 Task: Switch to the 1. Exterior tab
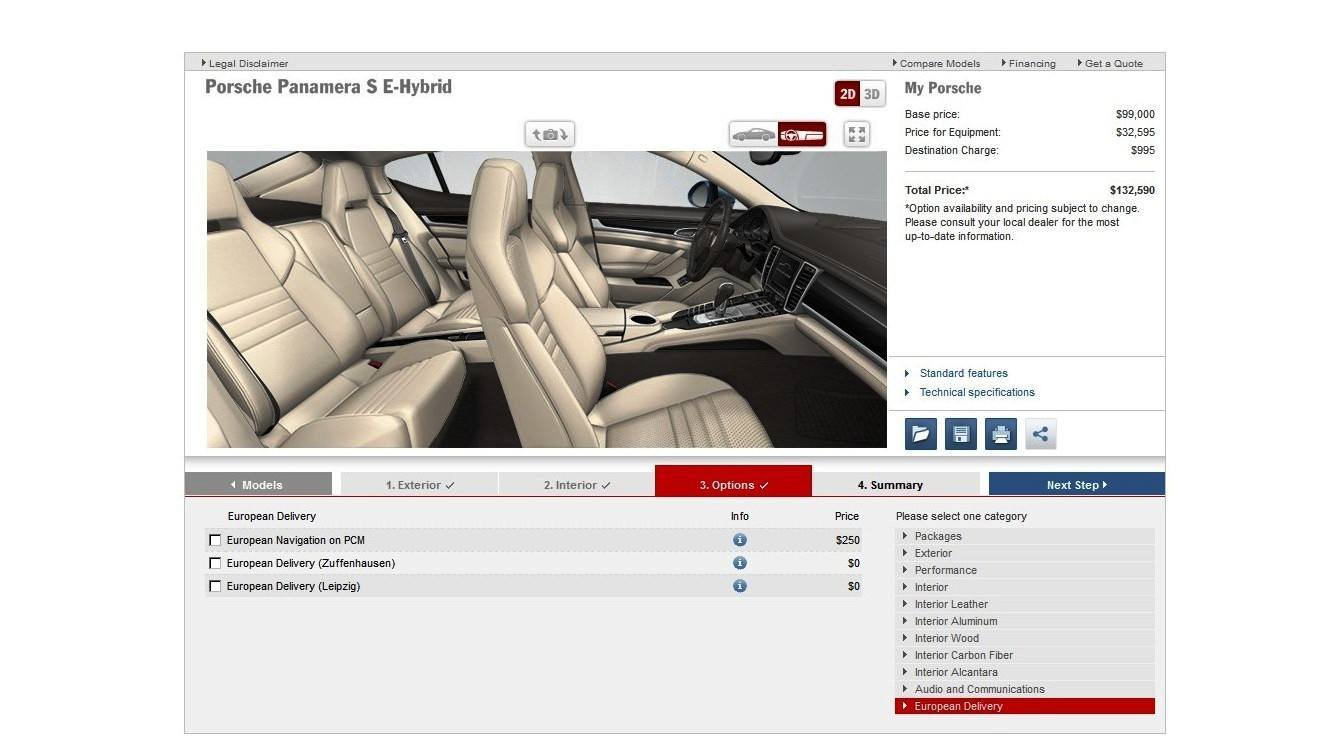[419, 484]
